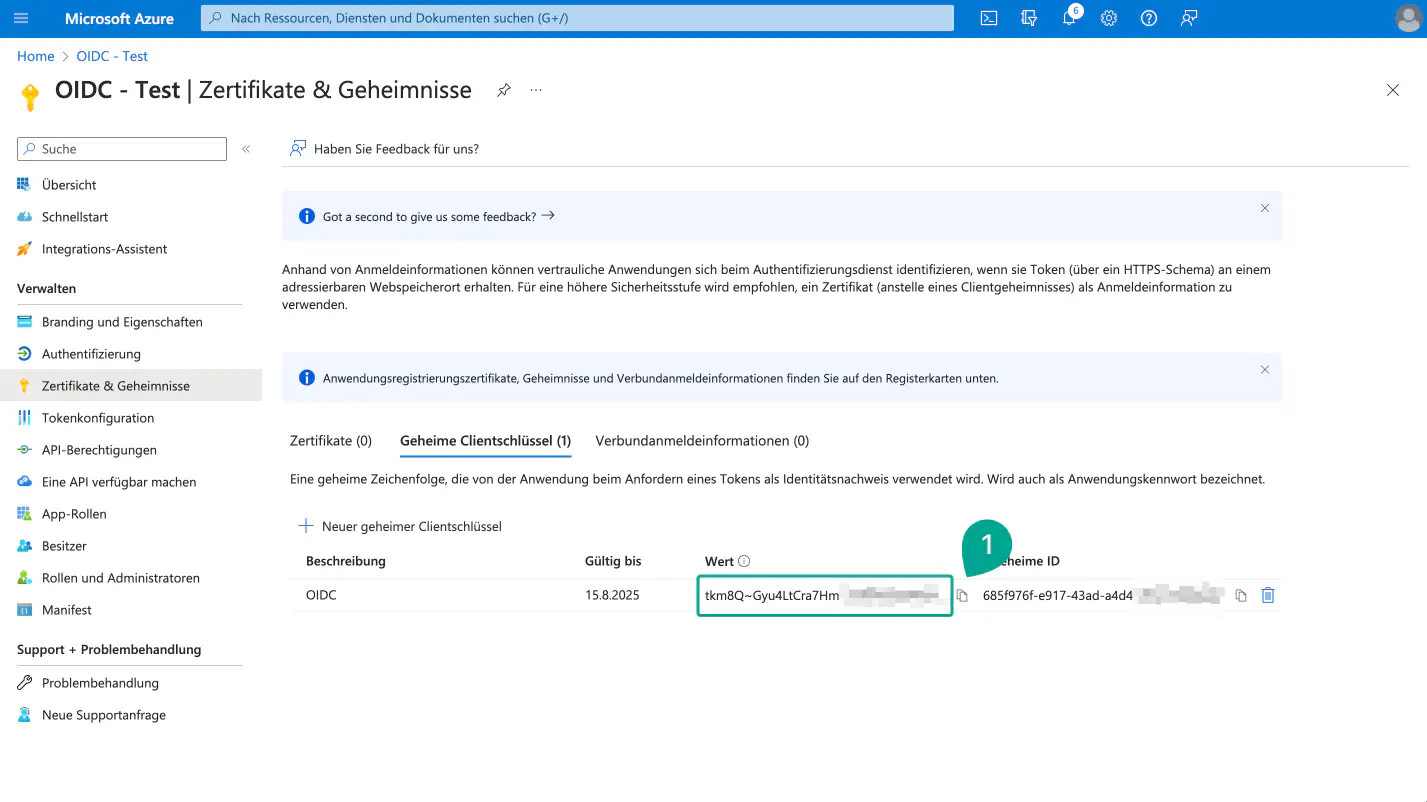This screenshot has width=1427, height=802.
Task: Open the notifications bell
Action: click(x=1069, y=18)
